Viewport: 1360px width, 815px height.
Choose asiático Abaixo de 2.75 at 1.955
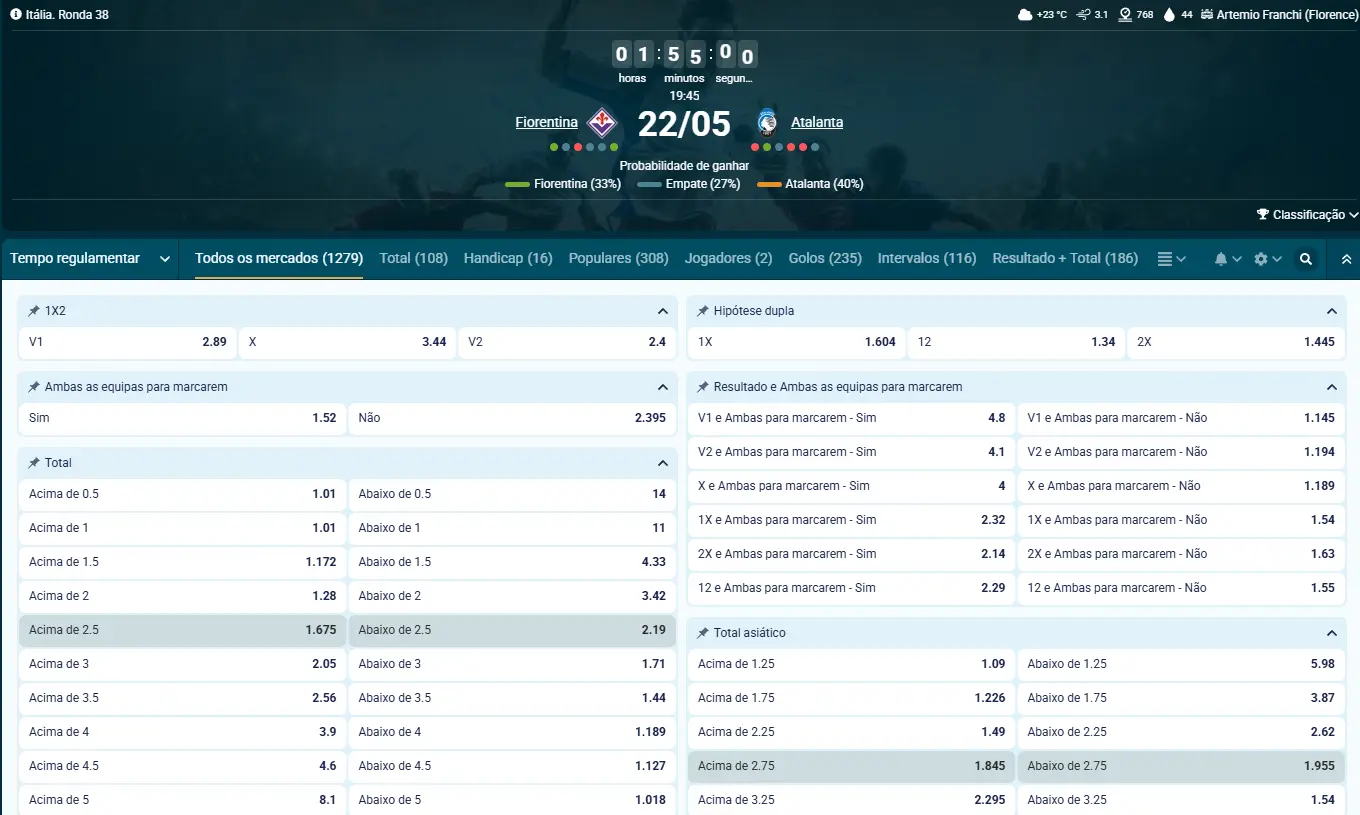[x=1181, y=766]
